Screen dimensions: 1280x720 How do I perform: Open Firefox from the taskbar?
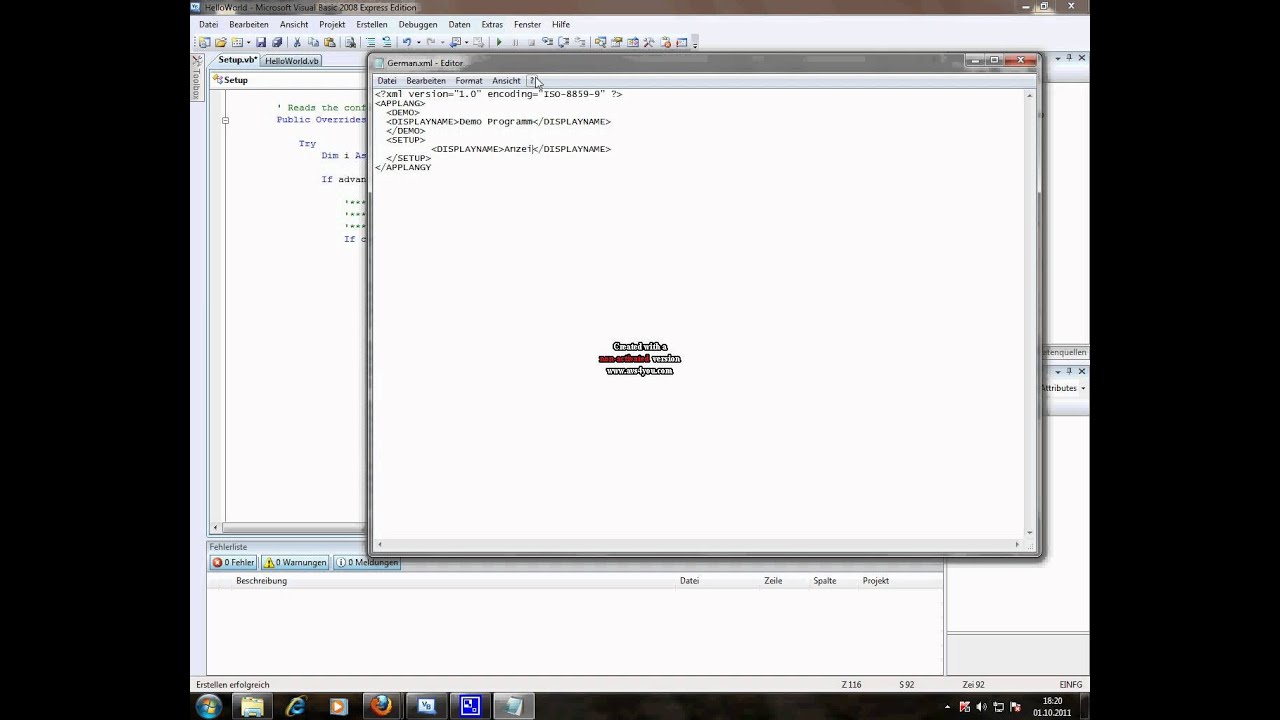381,707
